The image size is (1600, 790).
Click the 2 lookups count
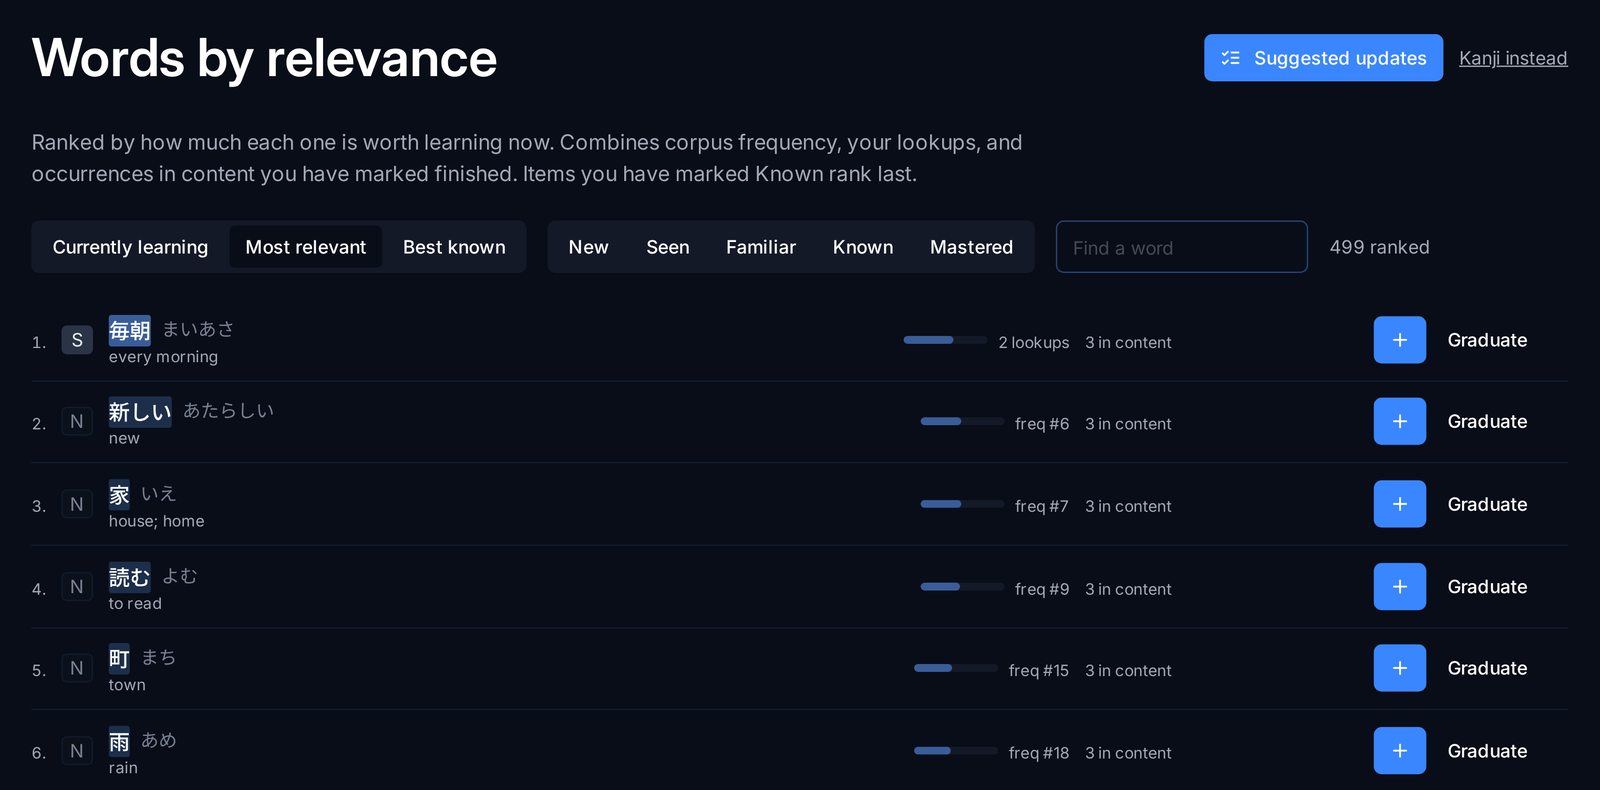[x=1034, y=342]
